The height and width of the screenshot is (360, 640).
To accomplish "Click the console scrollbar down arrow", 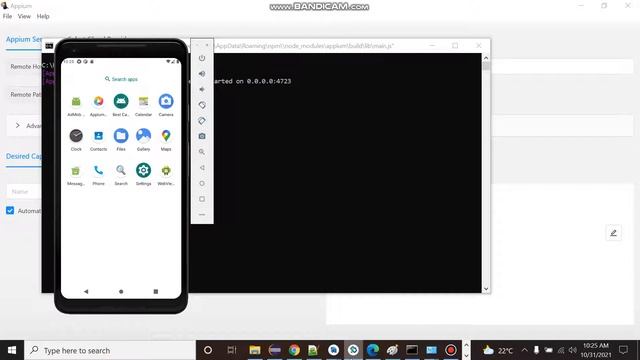I will (486, 289).
